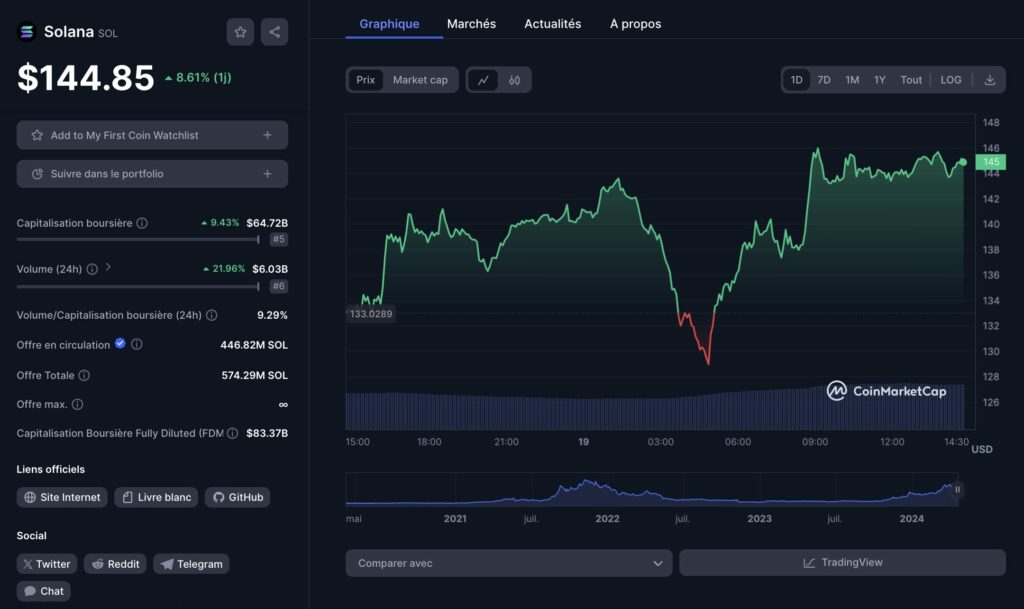Click the #5 market cap rank badge
The height and width of the screenshot is (609, 1024).
279,240
